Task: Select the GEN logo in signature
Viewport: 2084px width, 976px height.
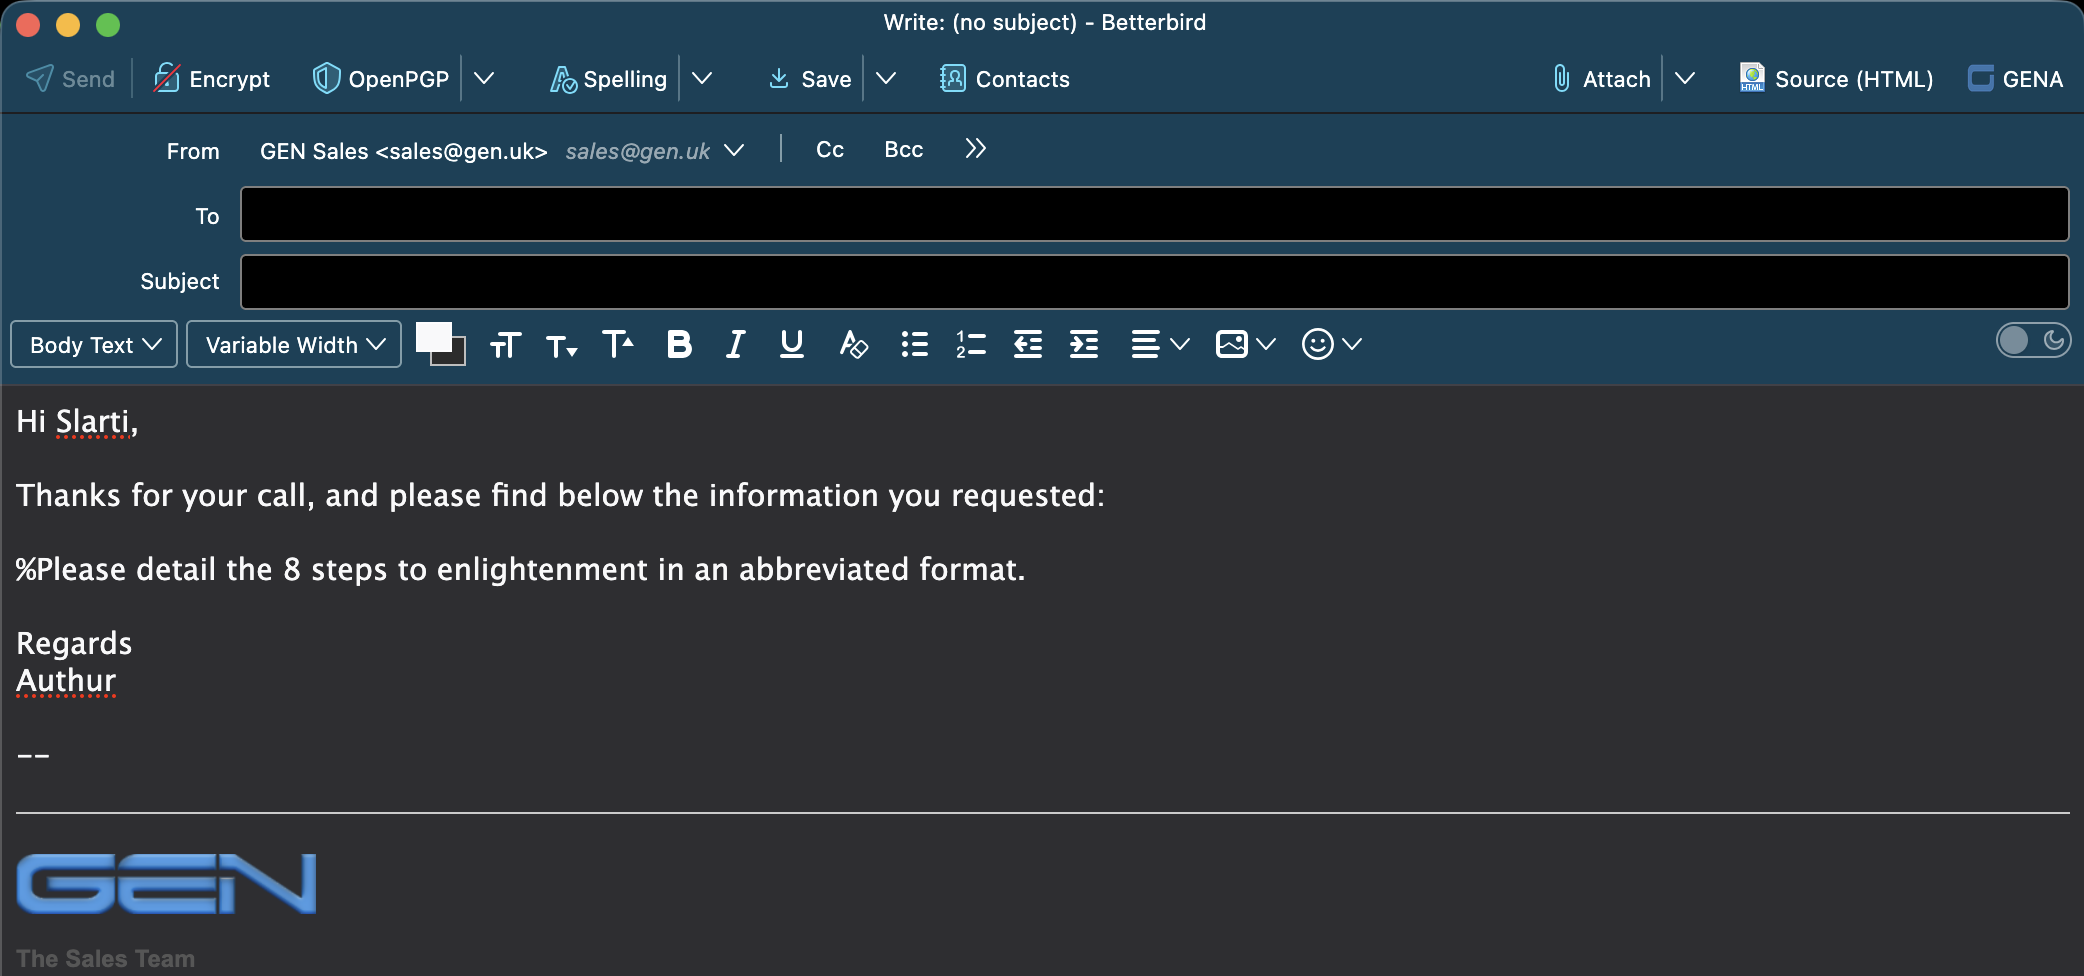Action: point(166,884)
